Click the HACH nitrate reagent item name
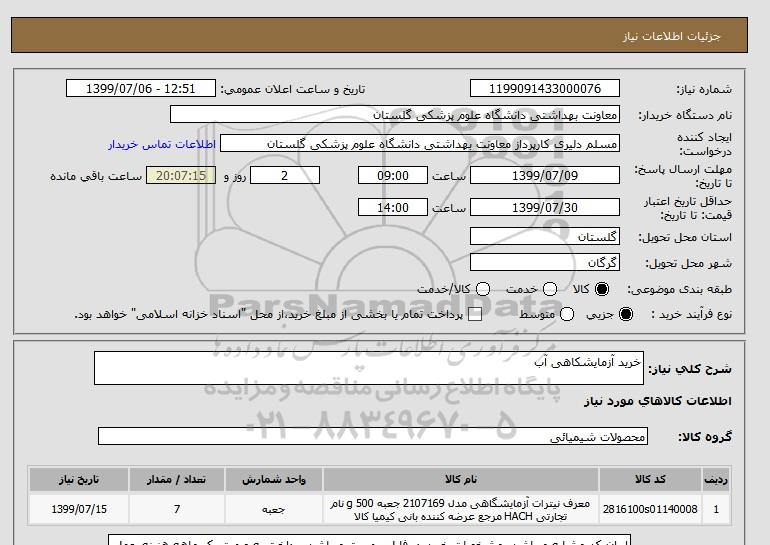 tap(461, 510)
